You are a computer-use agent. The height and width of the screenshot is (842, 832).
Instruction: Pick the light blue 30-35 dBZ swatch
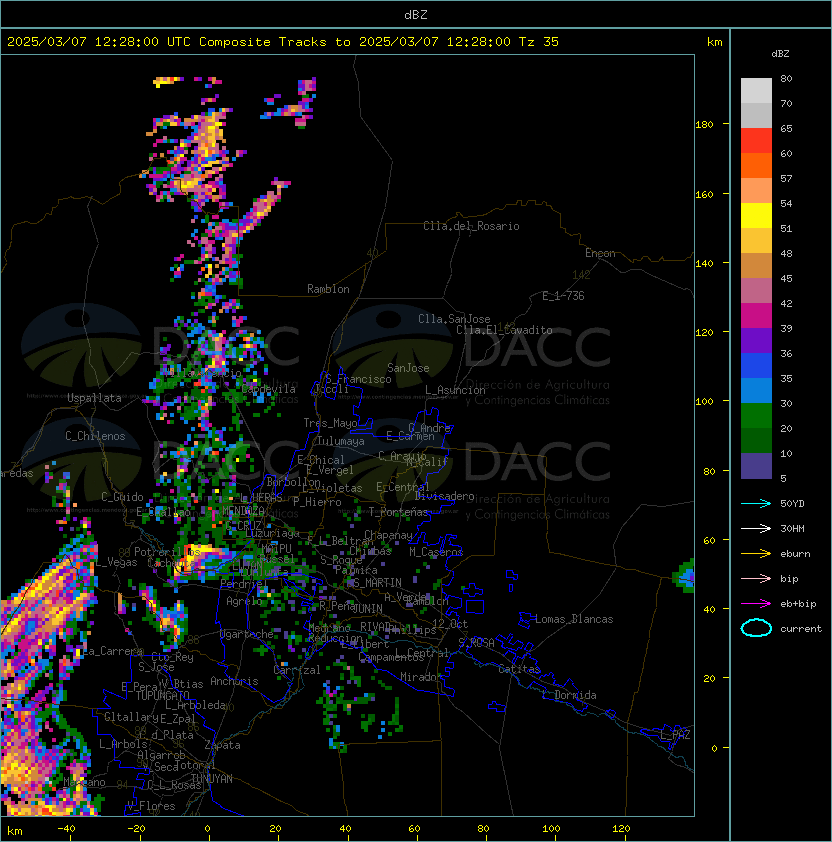point(756,391)
